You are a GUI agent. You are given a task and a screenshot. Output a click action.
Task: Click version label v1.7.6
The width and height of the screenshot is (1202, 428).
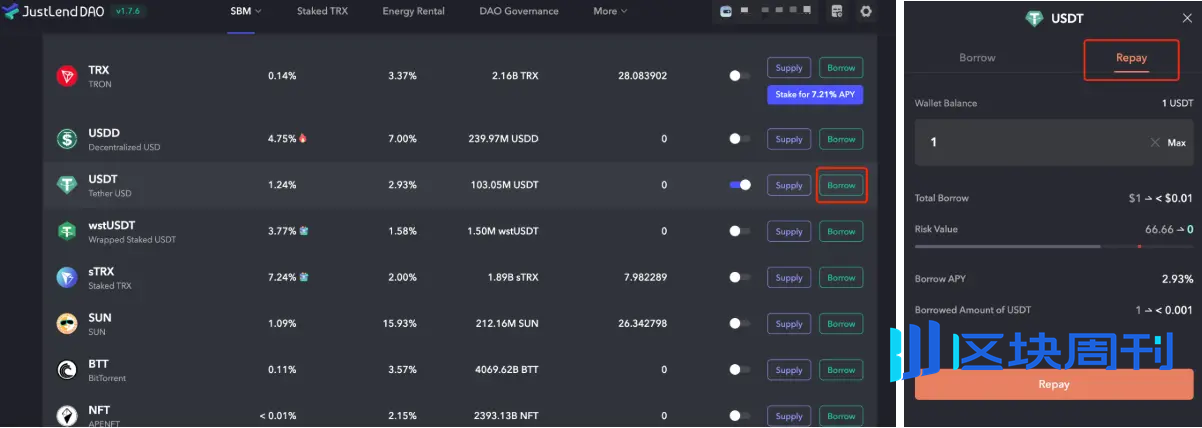point(126,12)
